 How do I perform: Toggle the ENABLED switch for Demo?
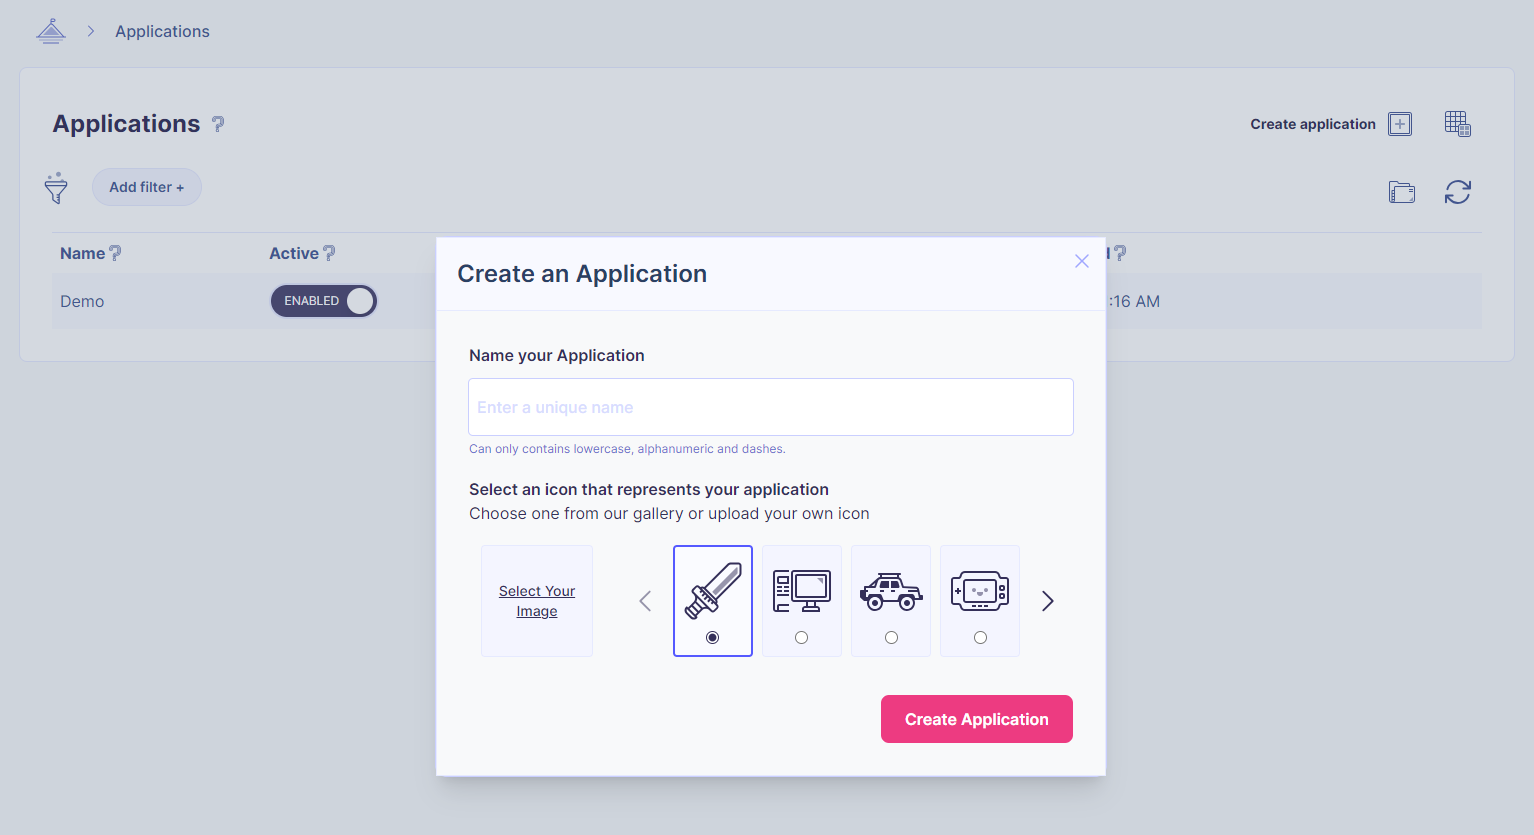pos(324,301)
